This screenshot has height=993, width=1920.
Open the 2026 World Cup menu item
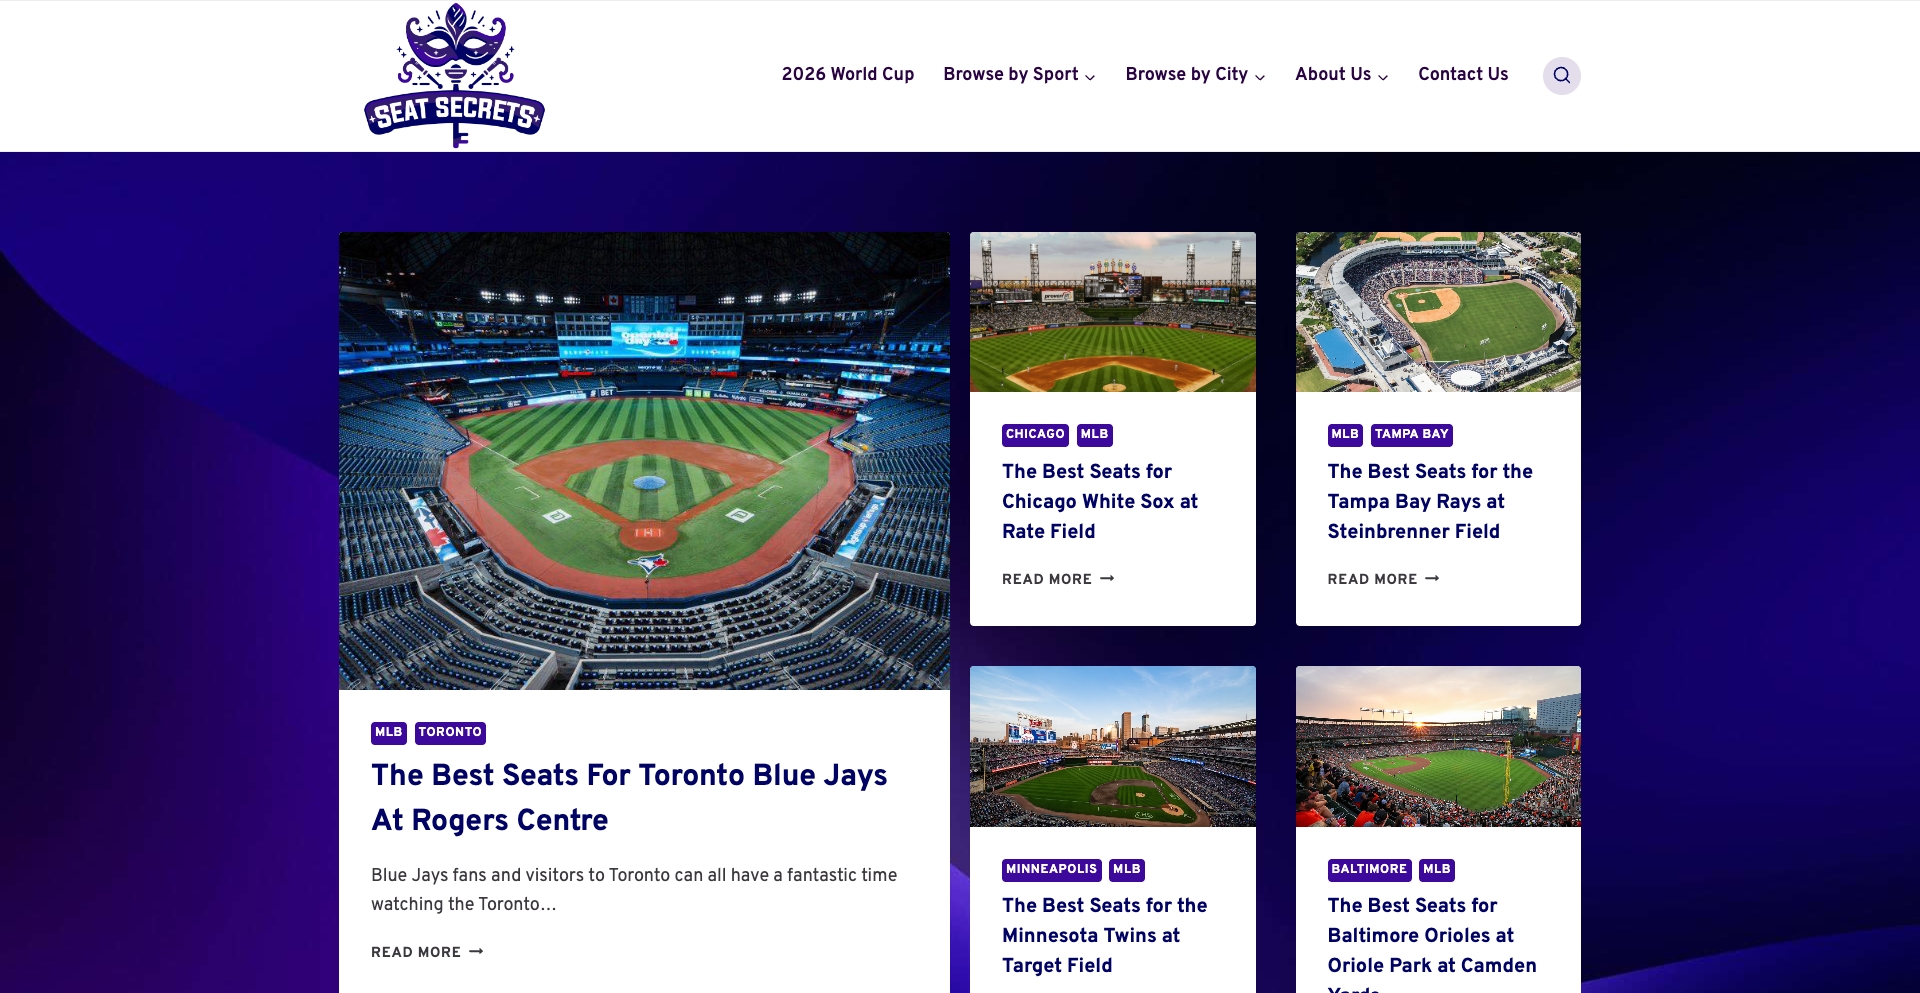point(847,75)
